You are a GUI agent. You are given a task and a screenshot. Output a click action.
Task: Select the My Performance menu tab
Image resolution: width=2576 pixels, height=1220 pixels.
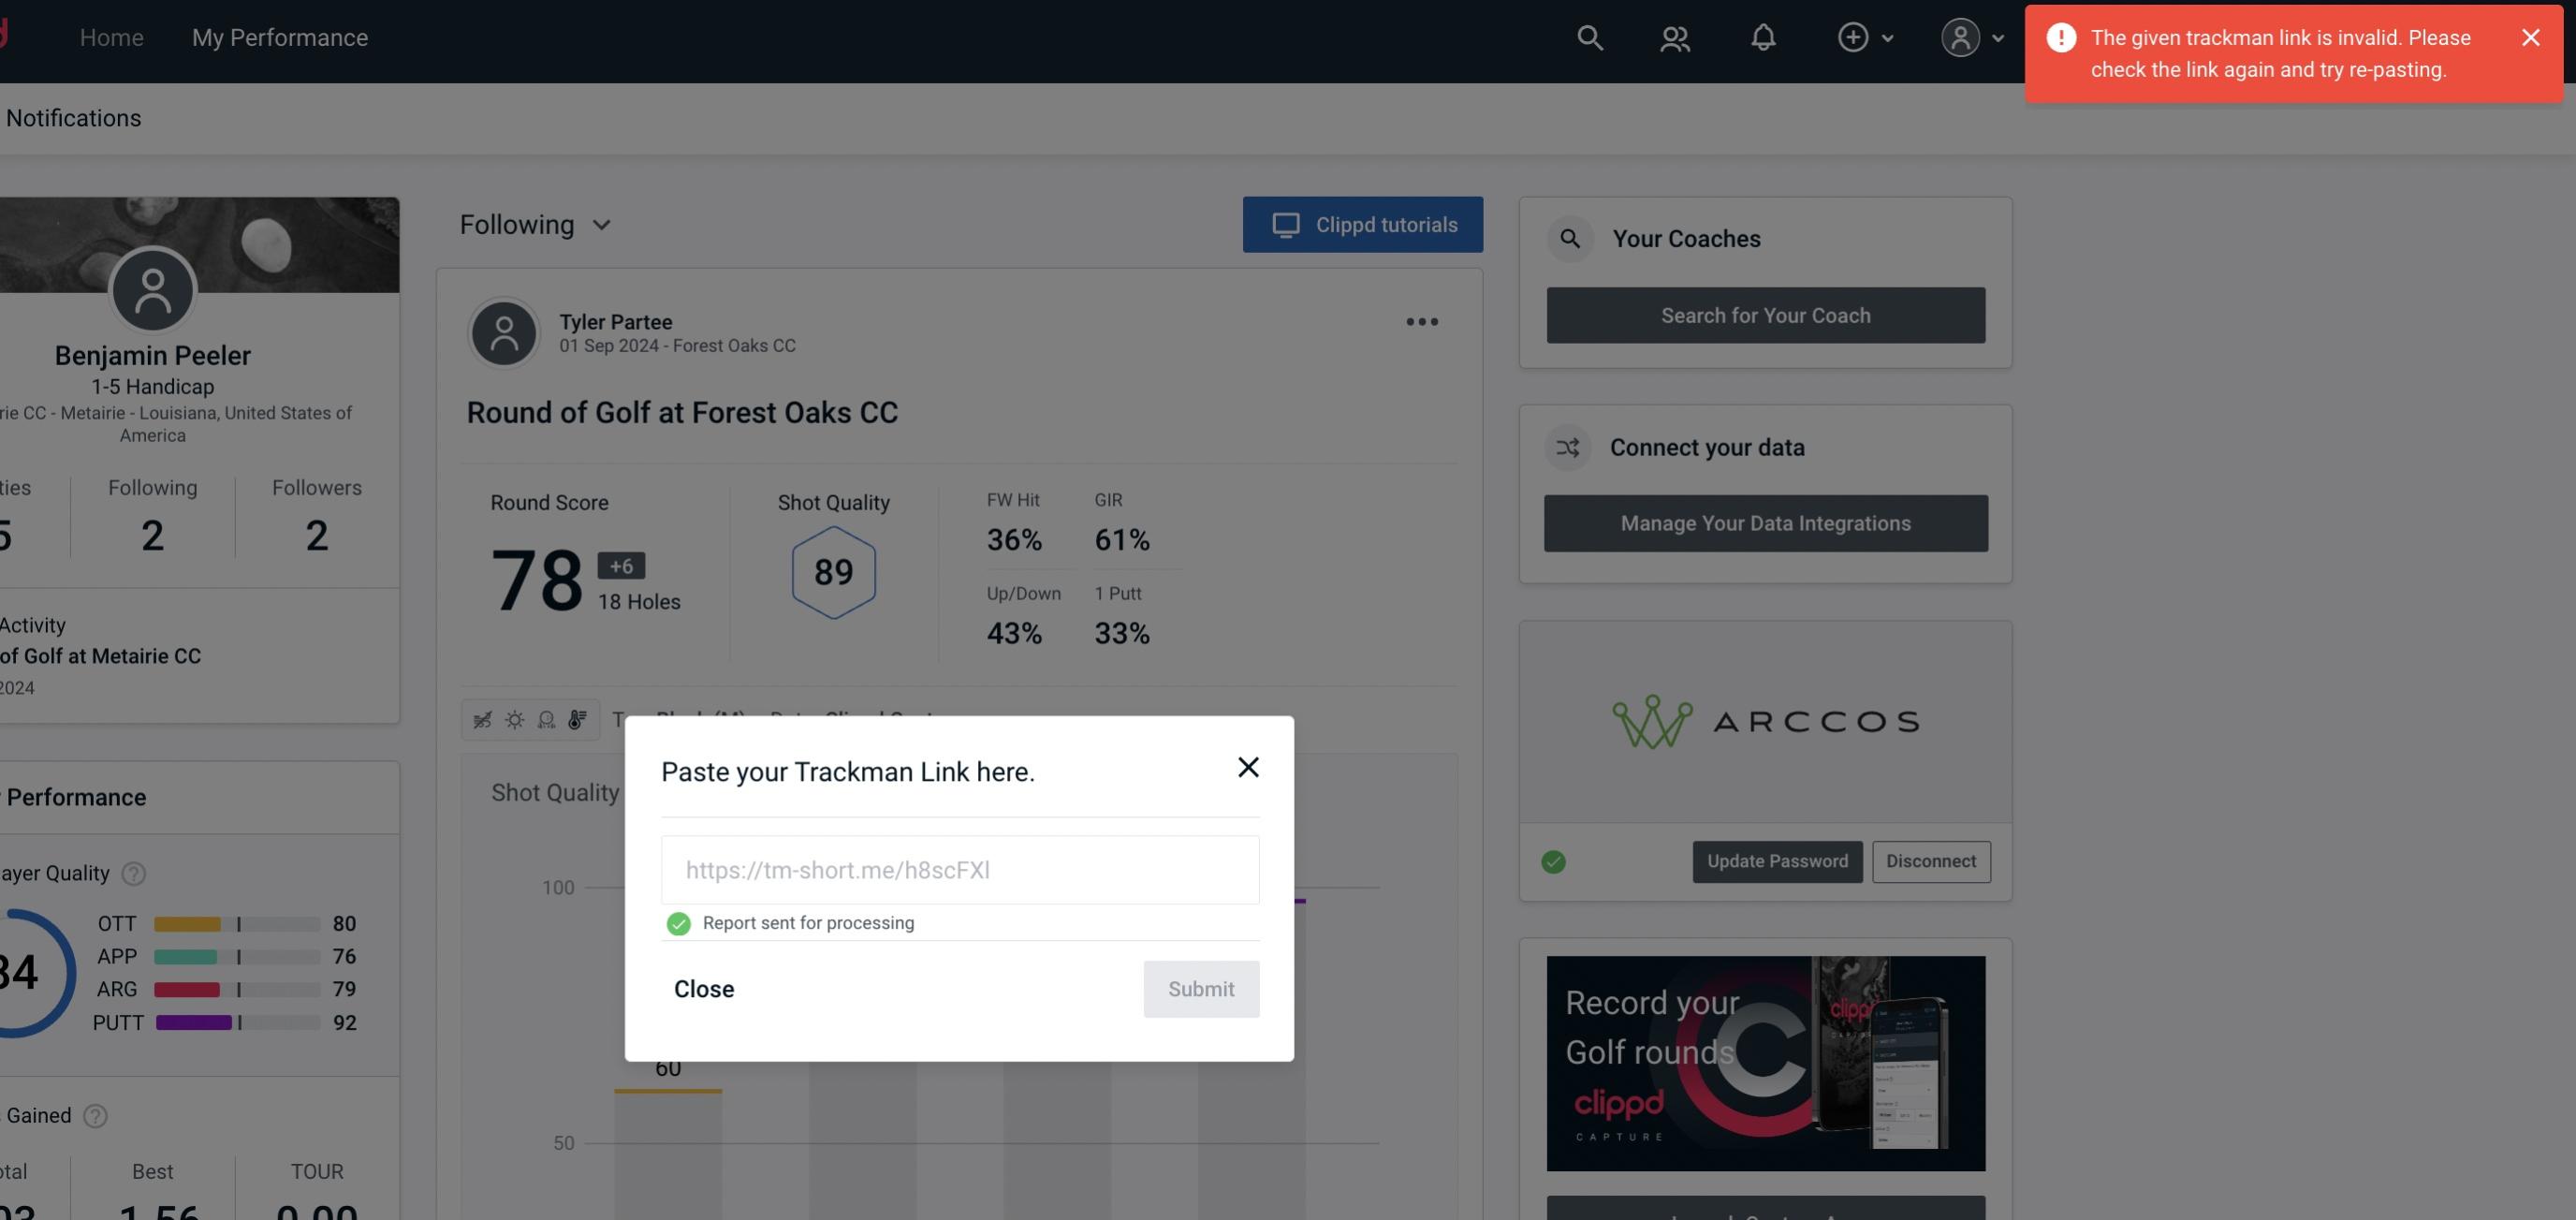(x=279, y=37)
